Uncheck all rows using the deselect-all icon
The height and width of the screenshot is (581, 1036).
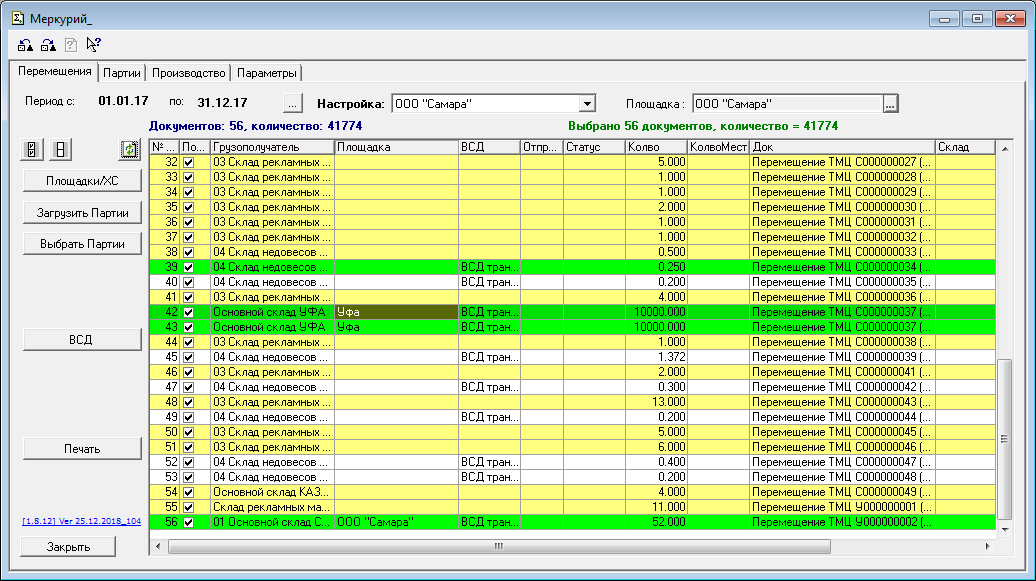(x=60, y=149)
